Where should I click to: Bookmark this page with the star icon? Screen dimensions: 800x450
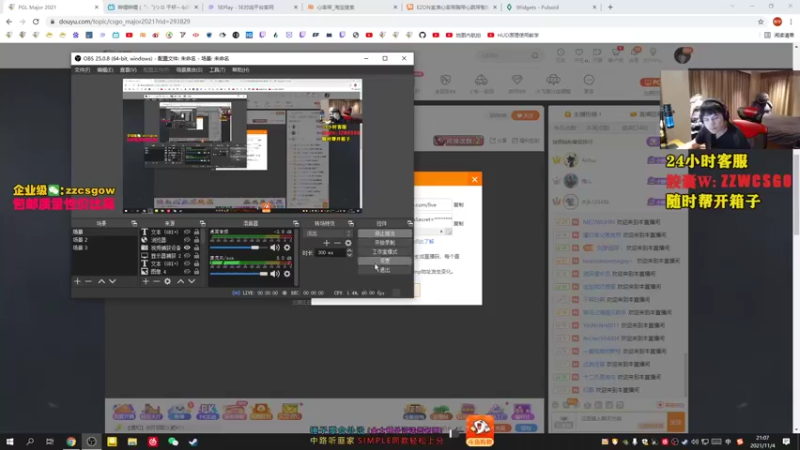coord(761,21)
